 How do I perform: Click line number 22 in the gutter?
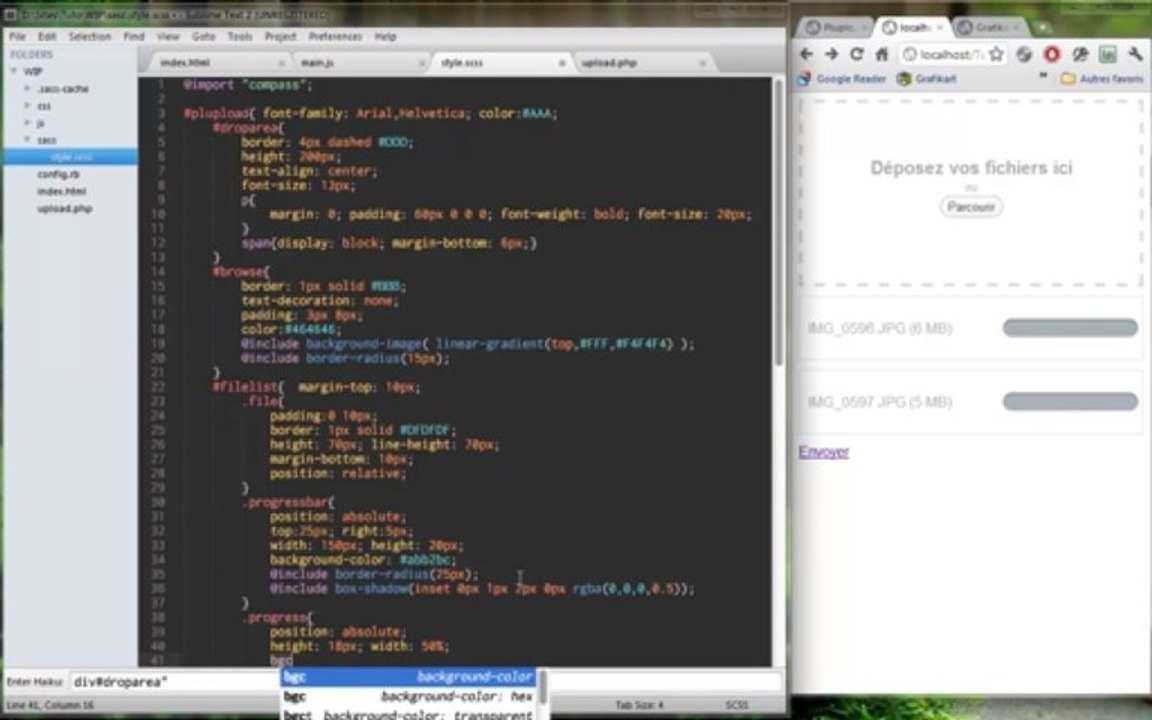[159, 386]
